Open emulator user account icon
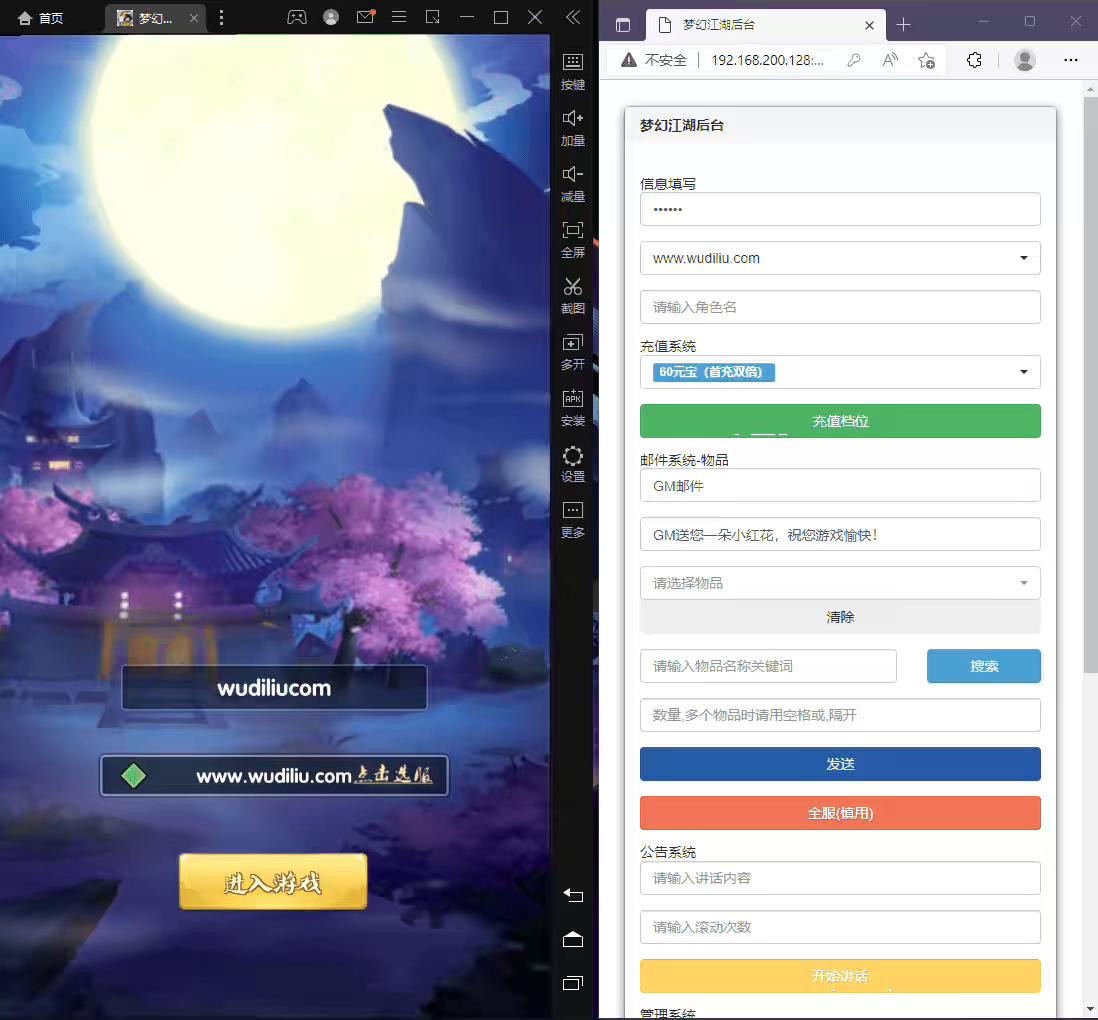Image resolution: width=1098 pixels, height=1020 pixels. [331, 18]
